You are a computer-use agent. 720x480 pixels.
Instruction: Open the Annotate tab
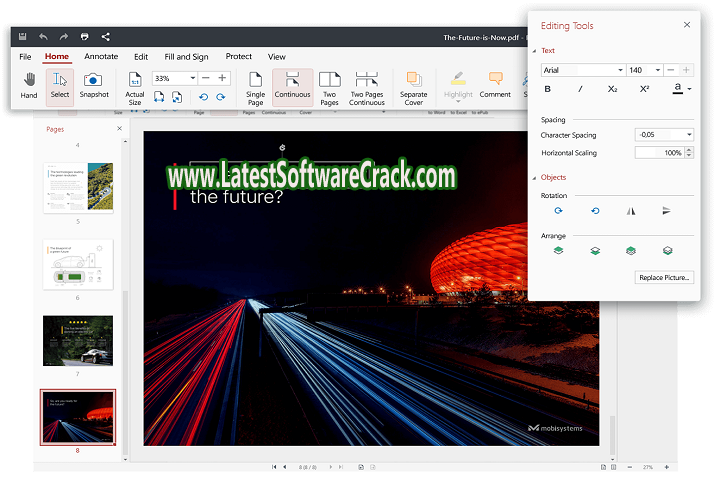[x=101, y=56]
